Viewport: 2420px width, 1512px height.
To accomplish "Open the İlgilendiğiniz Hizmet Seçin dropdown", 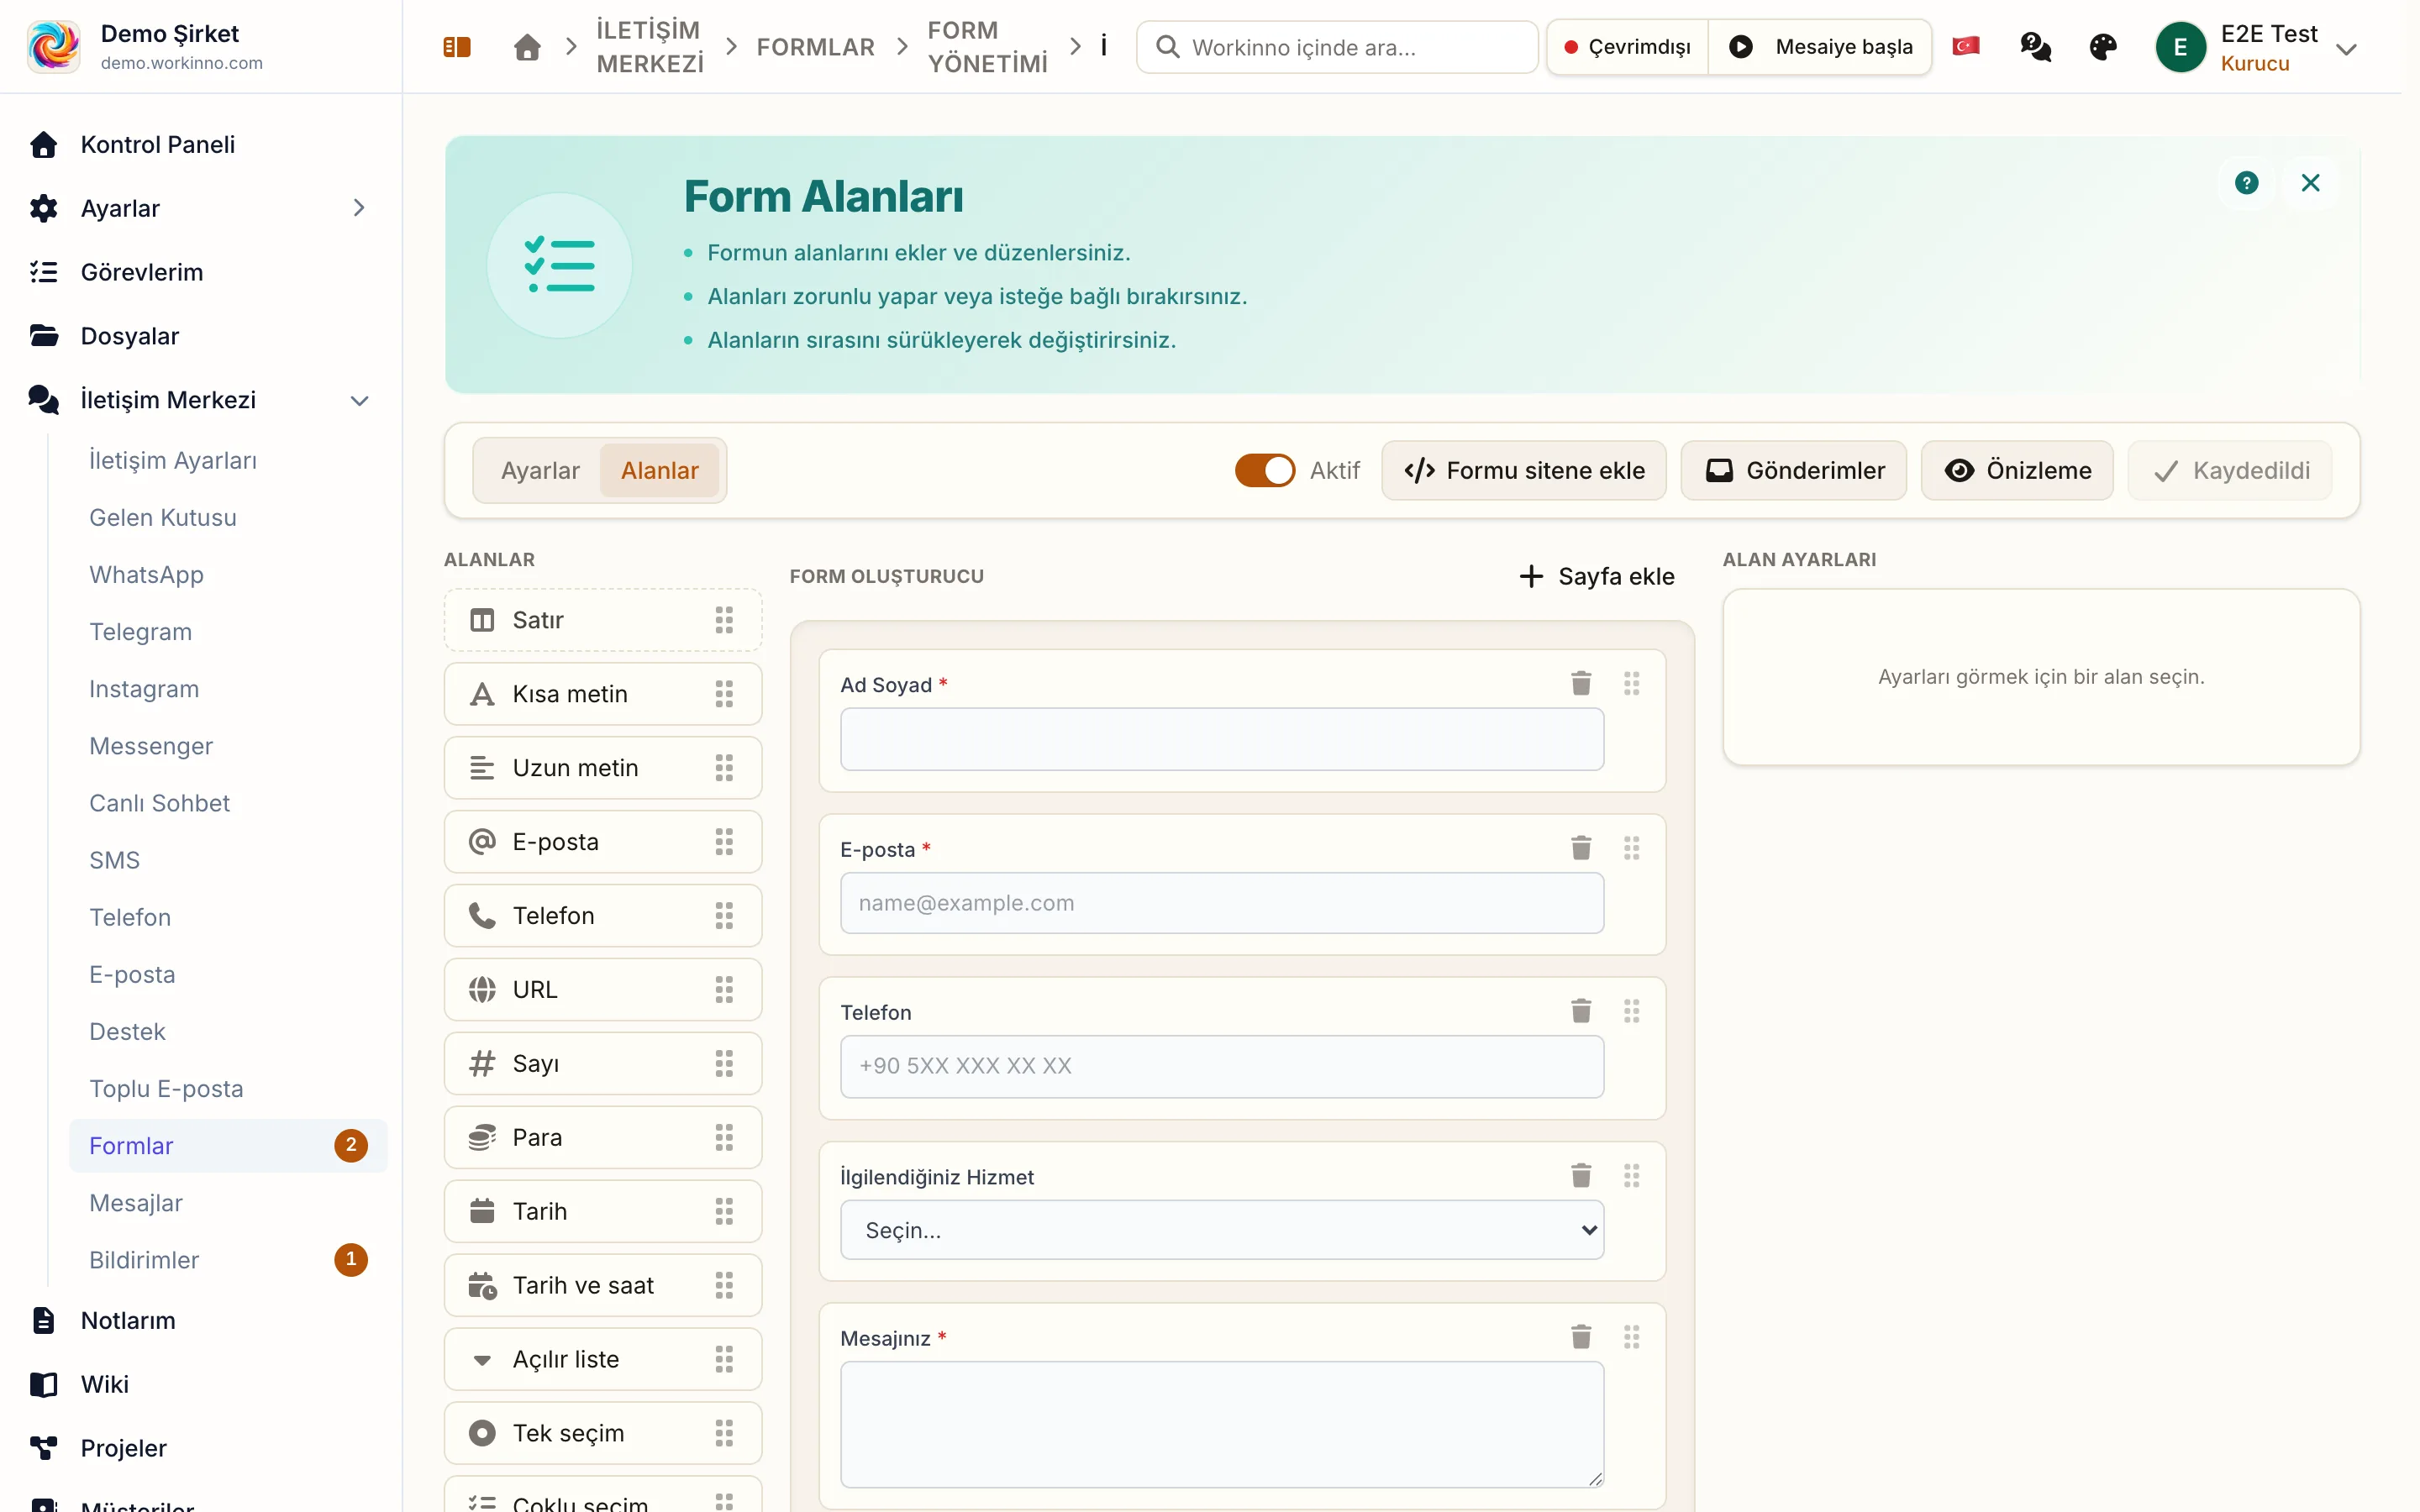I will pyautogui.click(x=1222, y=1230).
